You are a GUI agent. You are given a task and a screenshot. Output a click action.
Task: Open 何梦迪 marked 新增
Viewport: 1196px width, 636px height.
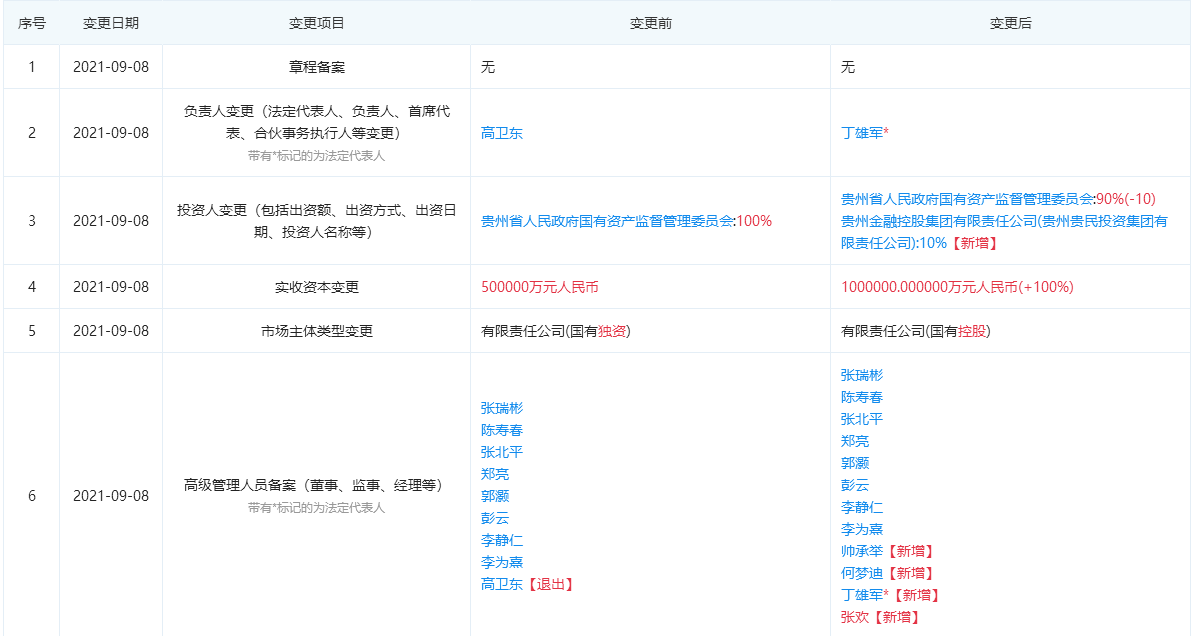click(861, 573)
